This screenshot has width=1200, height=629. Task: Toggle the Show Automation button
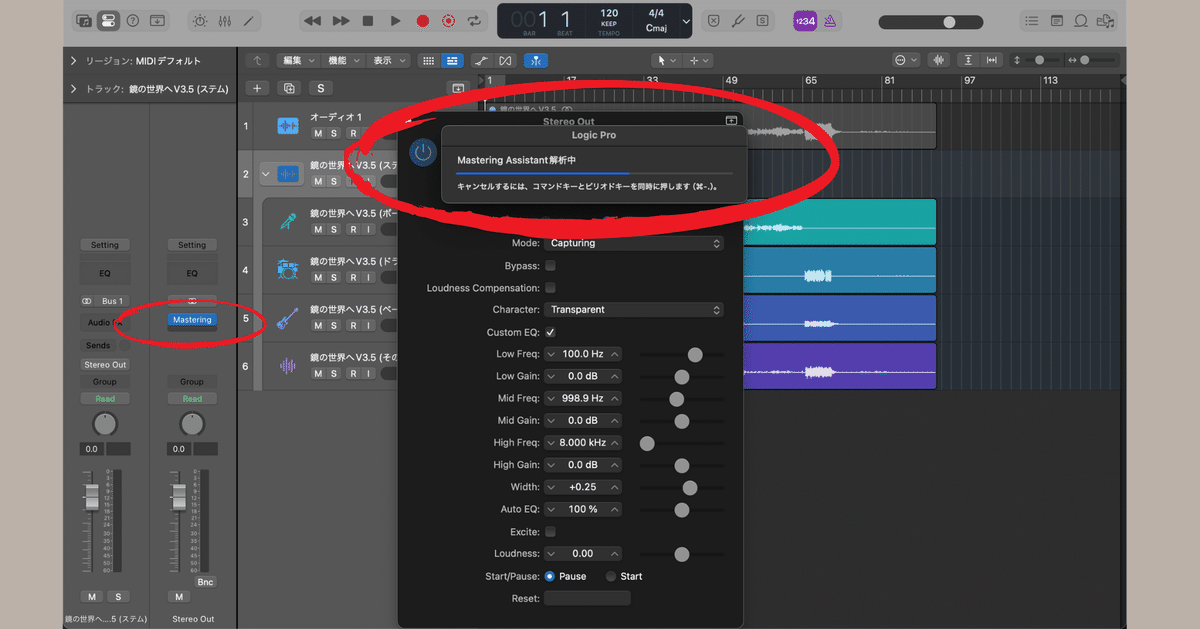tap(481, 60)
